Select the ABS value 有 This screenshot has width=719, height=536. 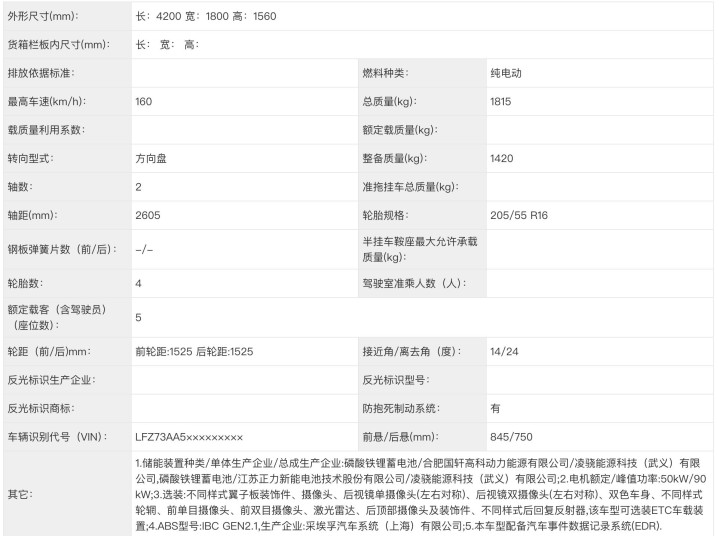pyautogui.click(x=495, y=409)
